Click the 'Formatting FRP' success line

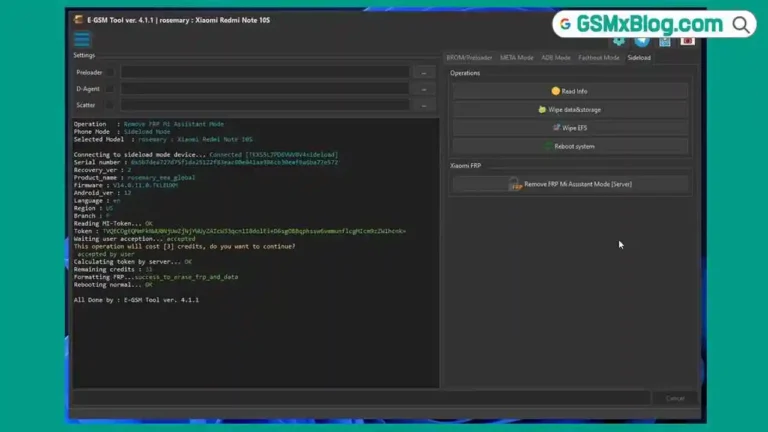coord(156,277)
